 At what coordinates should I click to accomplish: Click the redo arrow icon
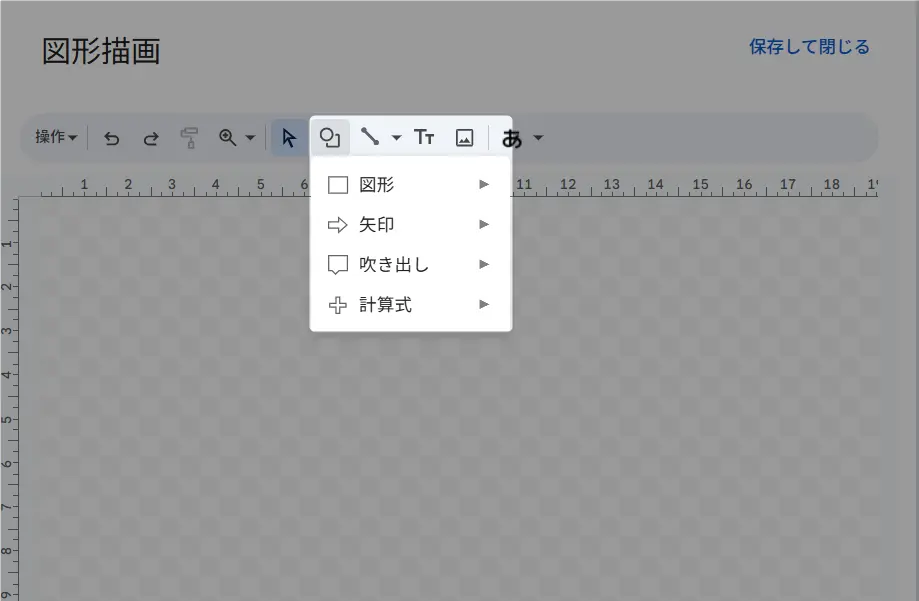tap(151, 138)
